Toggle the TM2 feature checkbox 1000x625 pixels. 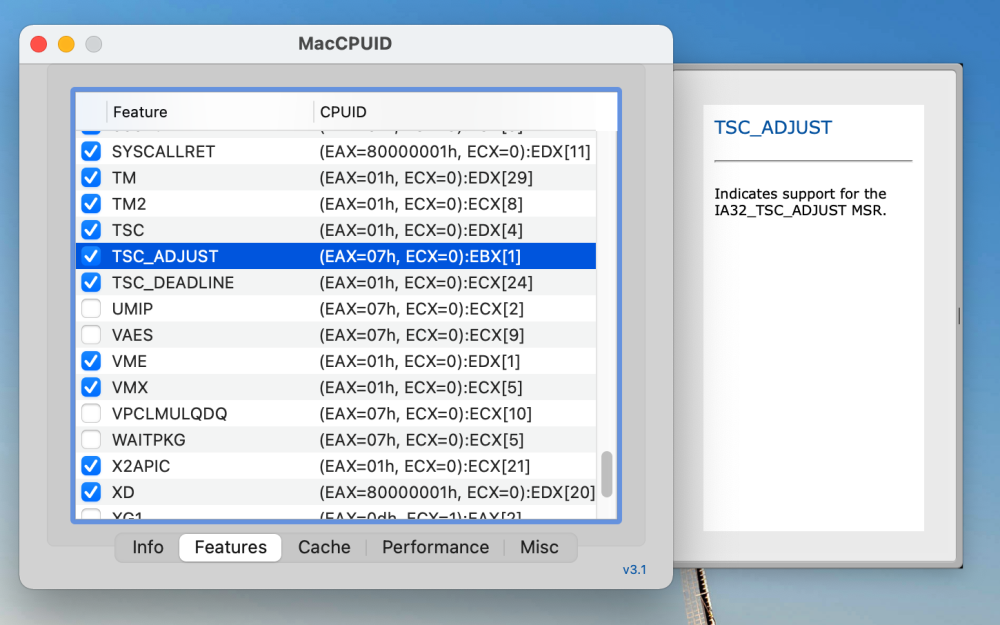91,203
